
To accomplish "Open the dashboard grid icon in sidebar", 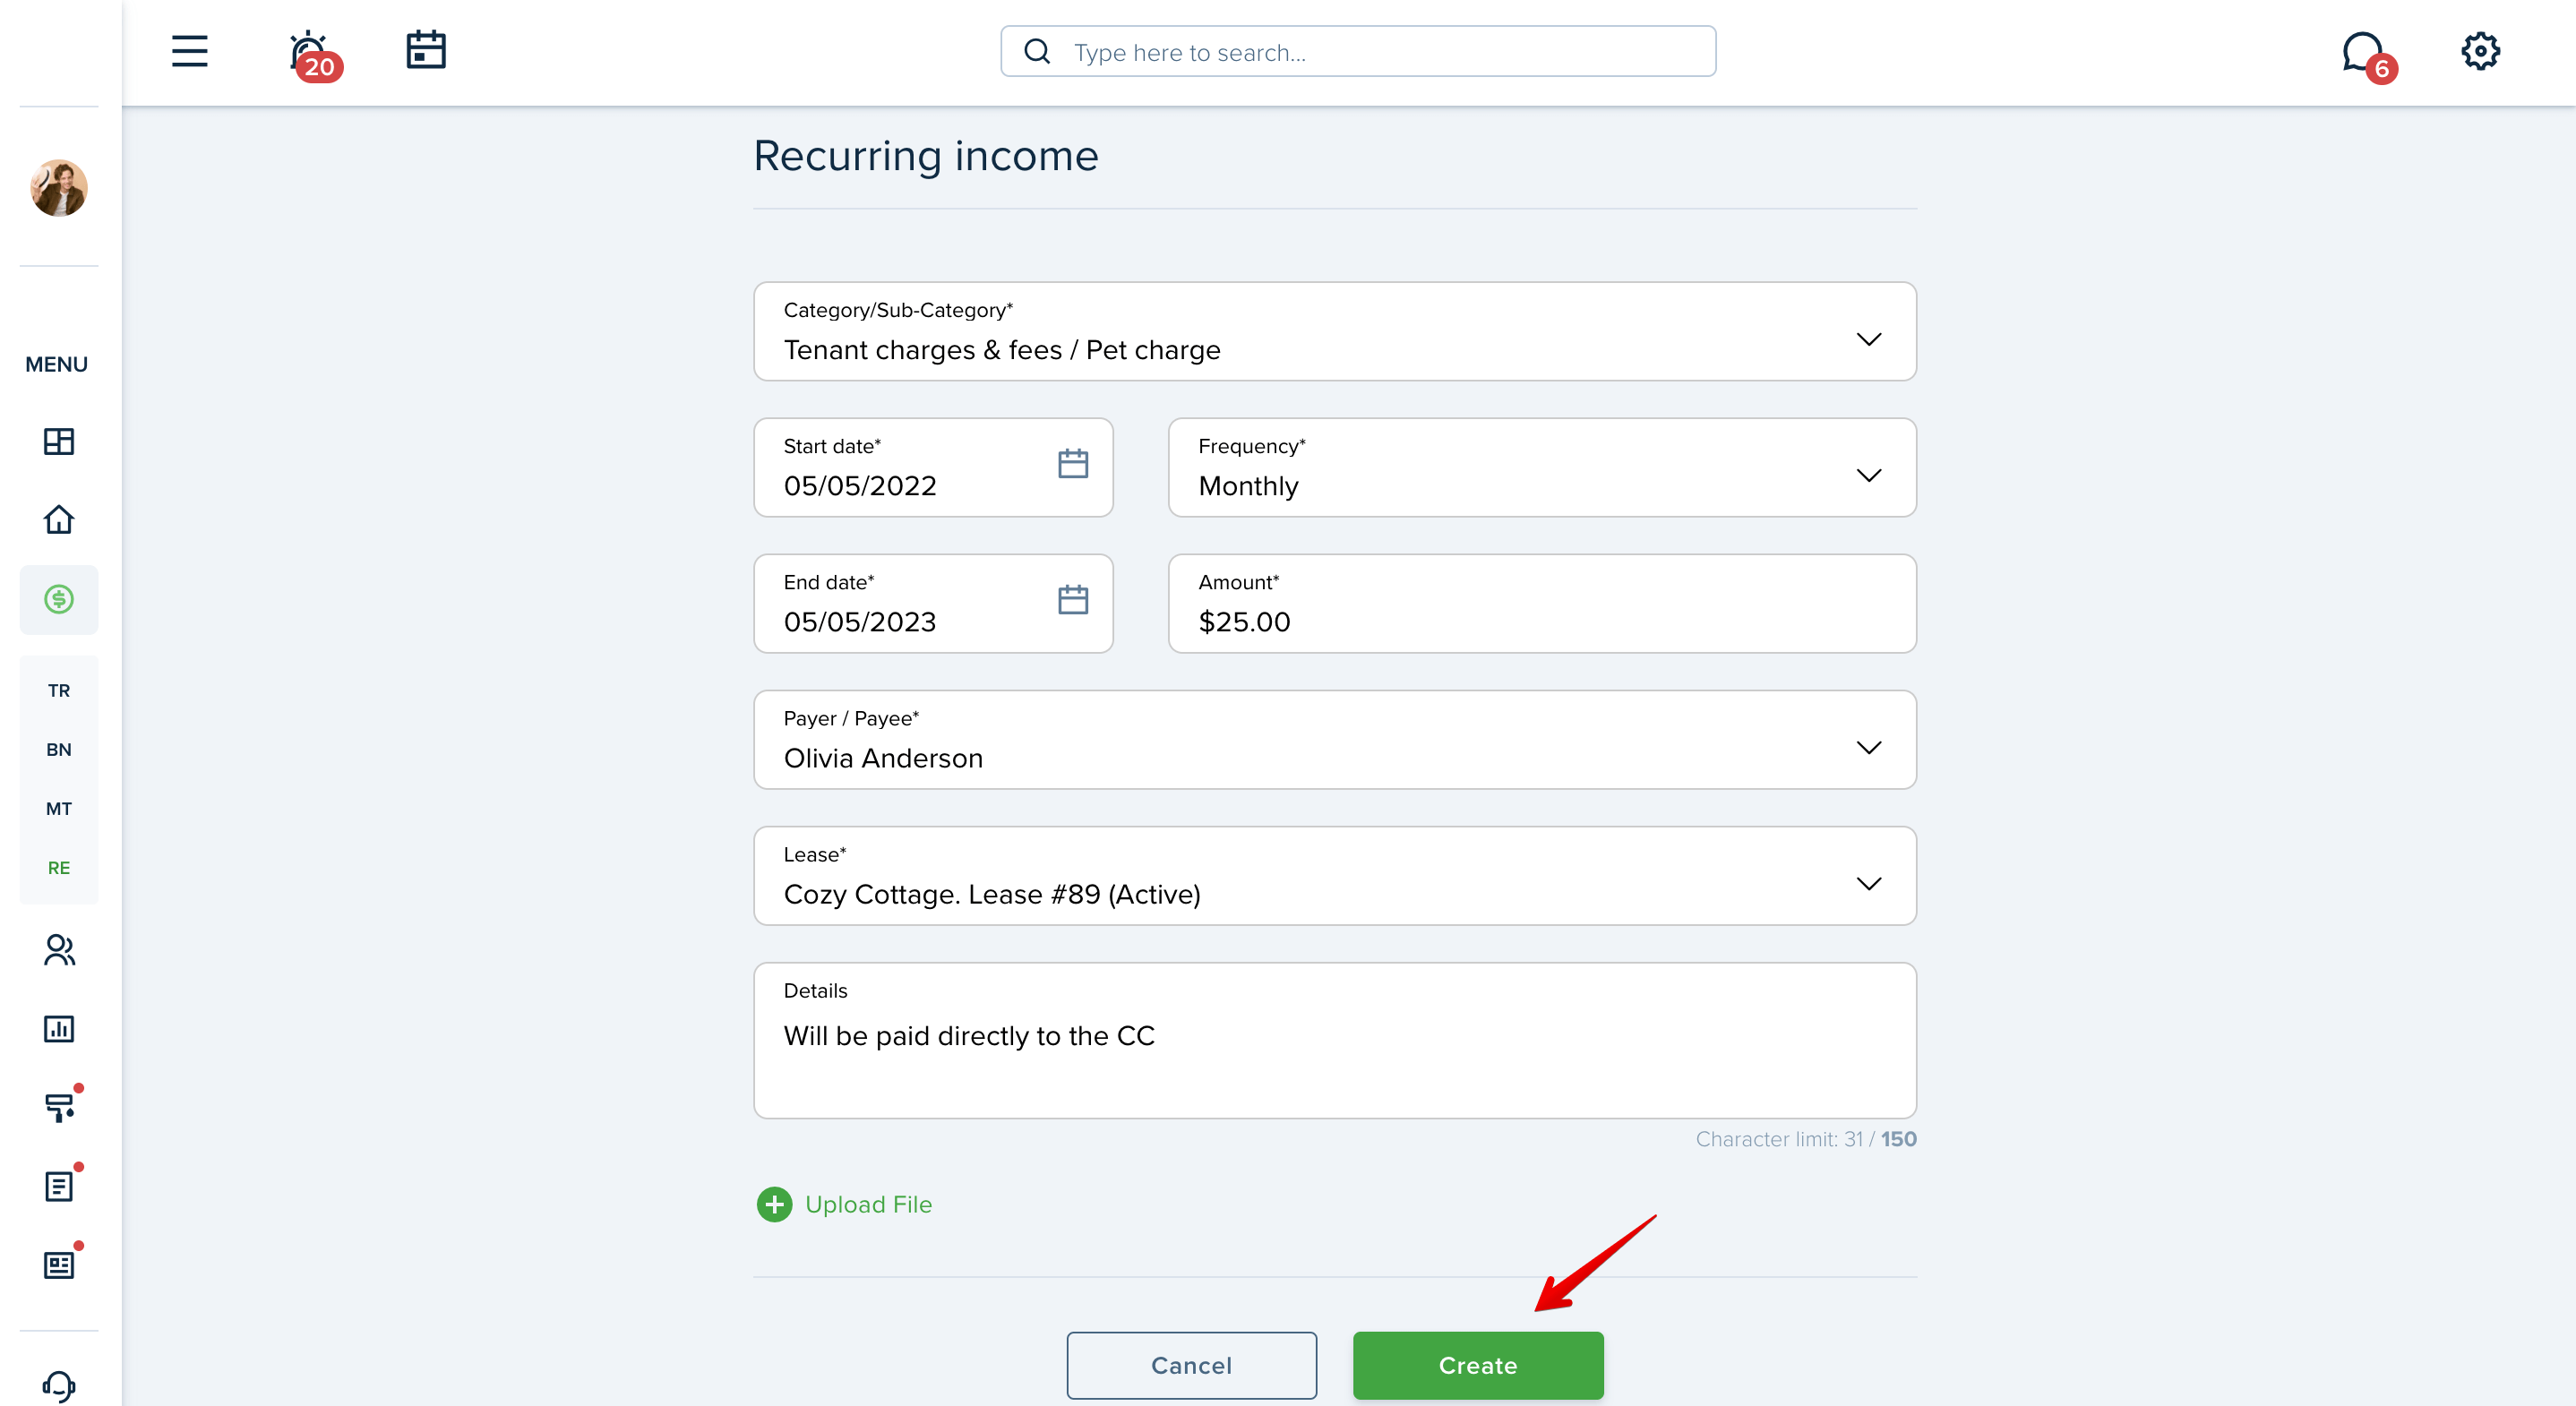I will coord(59,441).
